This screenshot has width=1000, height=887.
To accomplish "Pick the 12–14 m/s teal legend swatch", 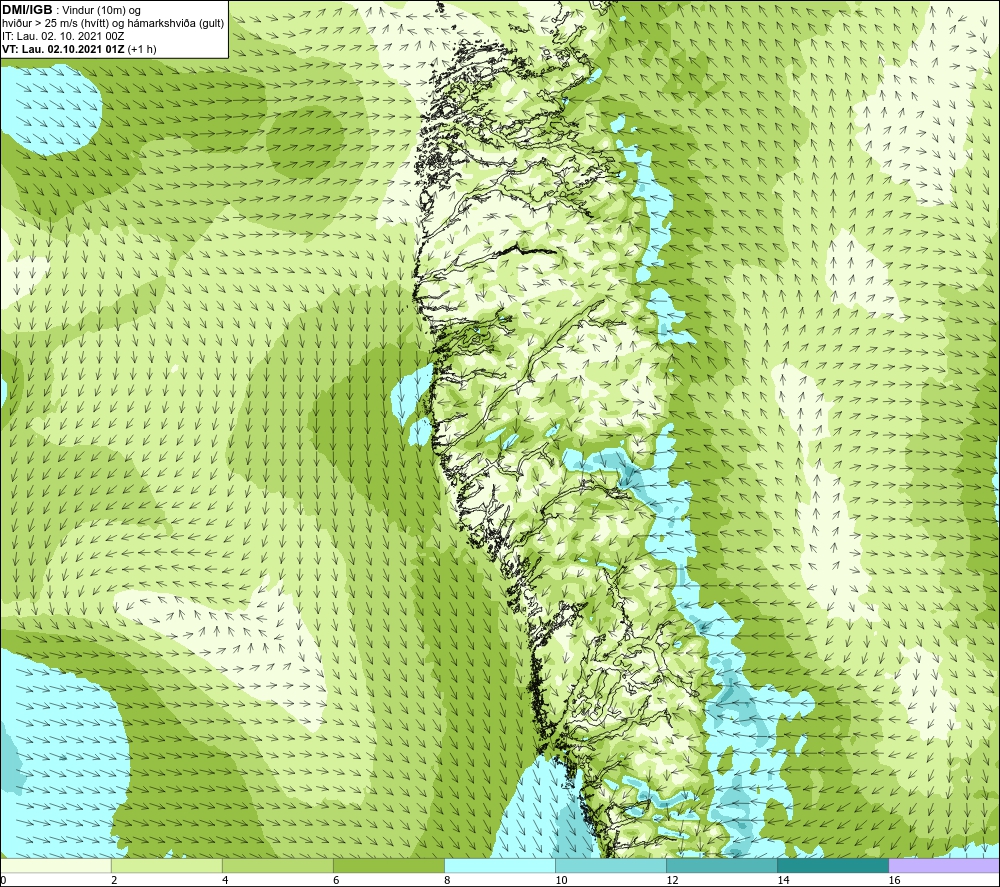I will (721, 866).
